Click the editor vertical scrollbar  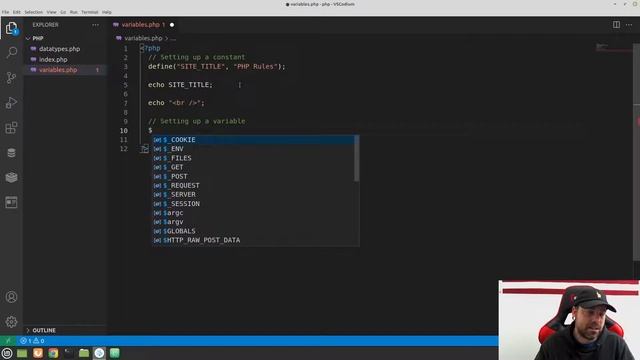(637, 151)
